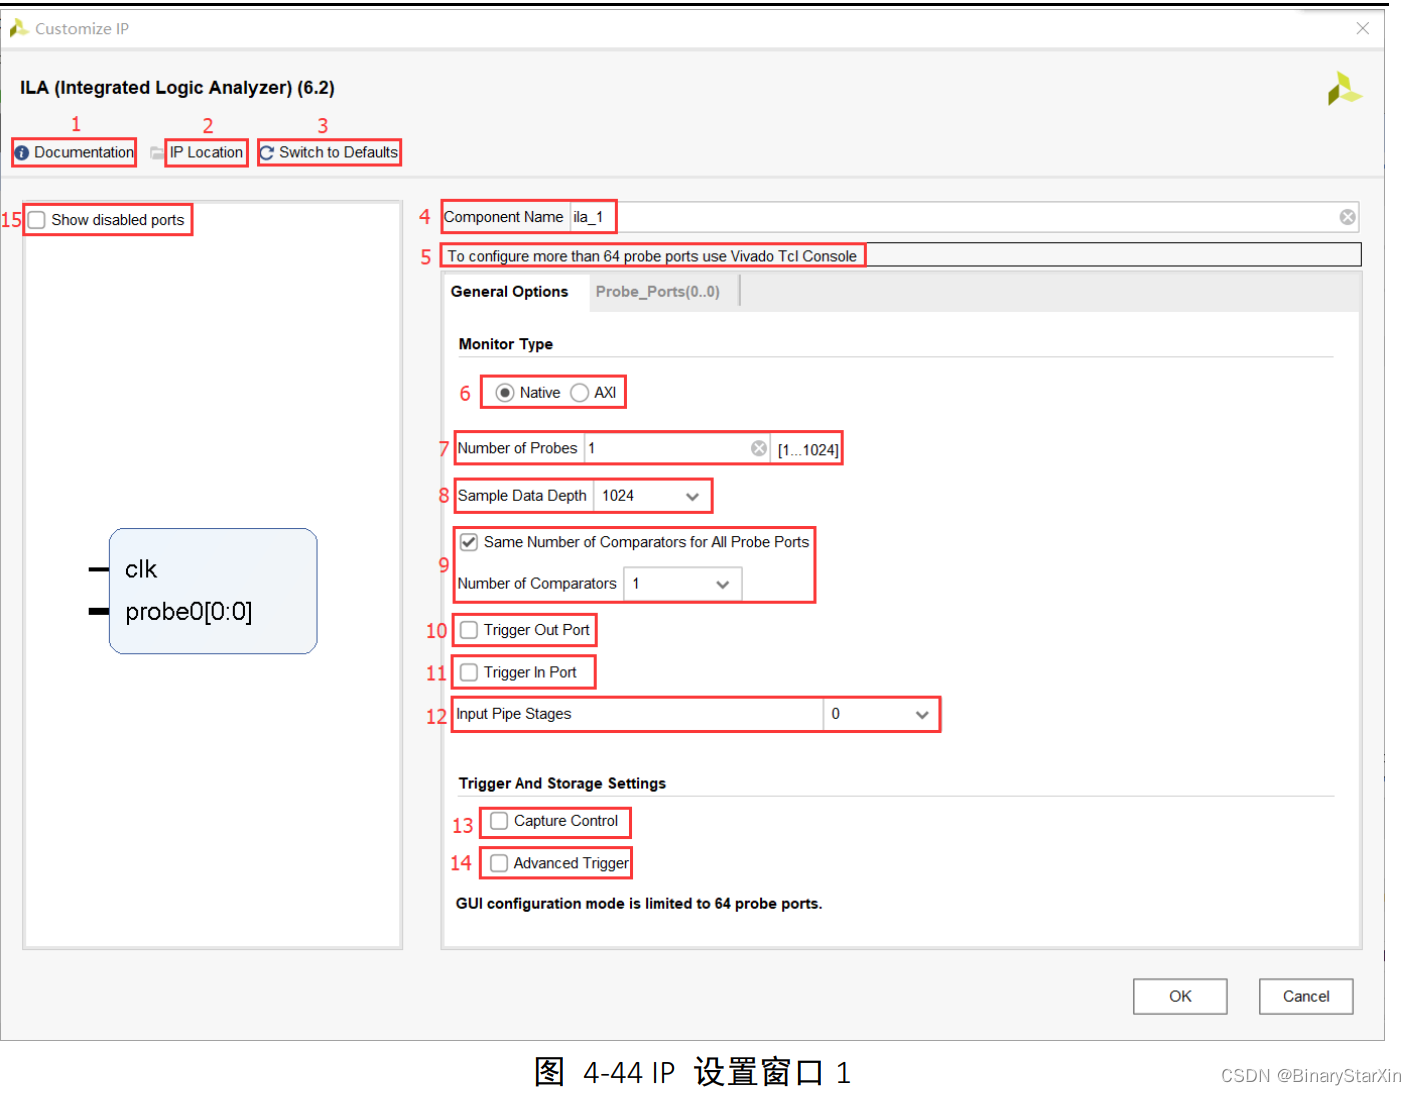Clear the Number of Probes value icon
The height and width of the screenshot is (1095, 1416).
759,448
